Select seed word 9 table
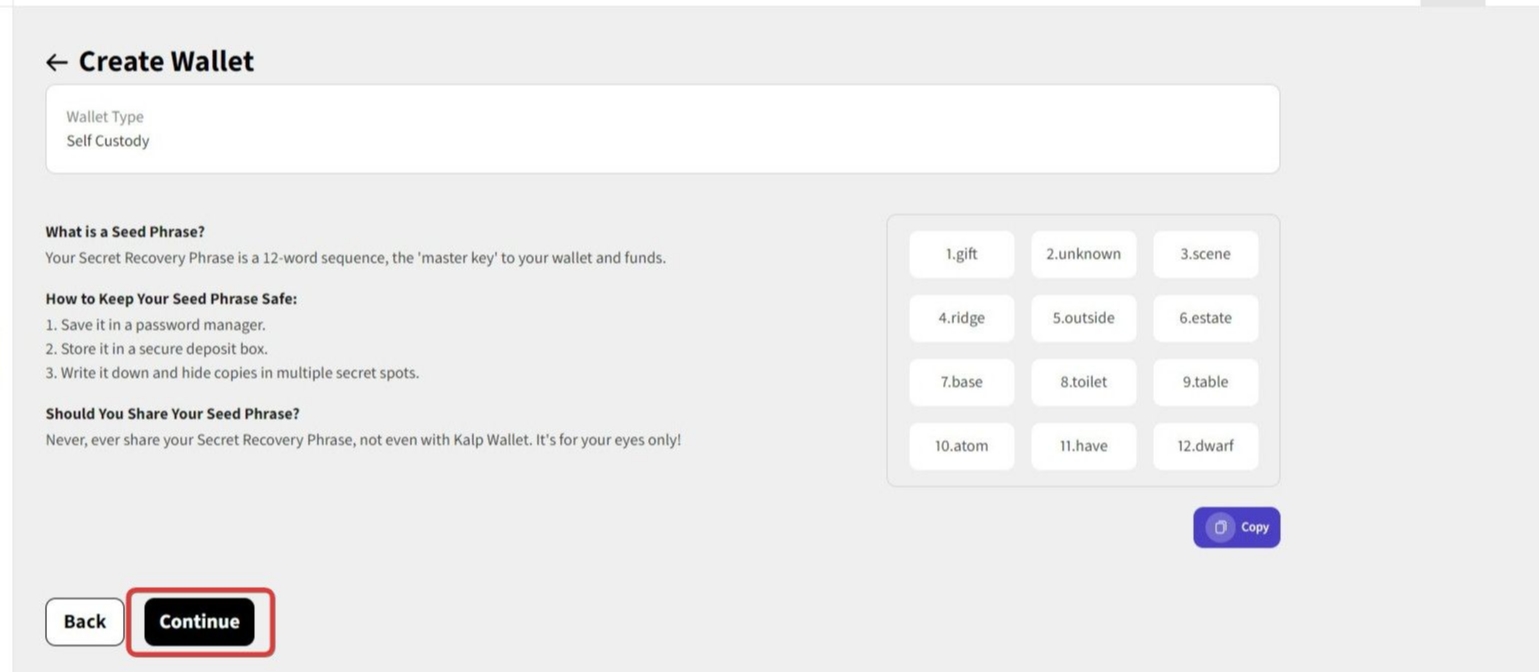 [x=1205, y=382]
